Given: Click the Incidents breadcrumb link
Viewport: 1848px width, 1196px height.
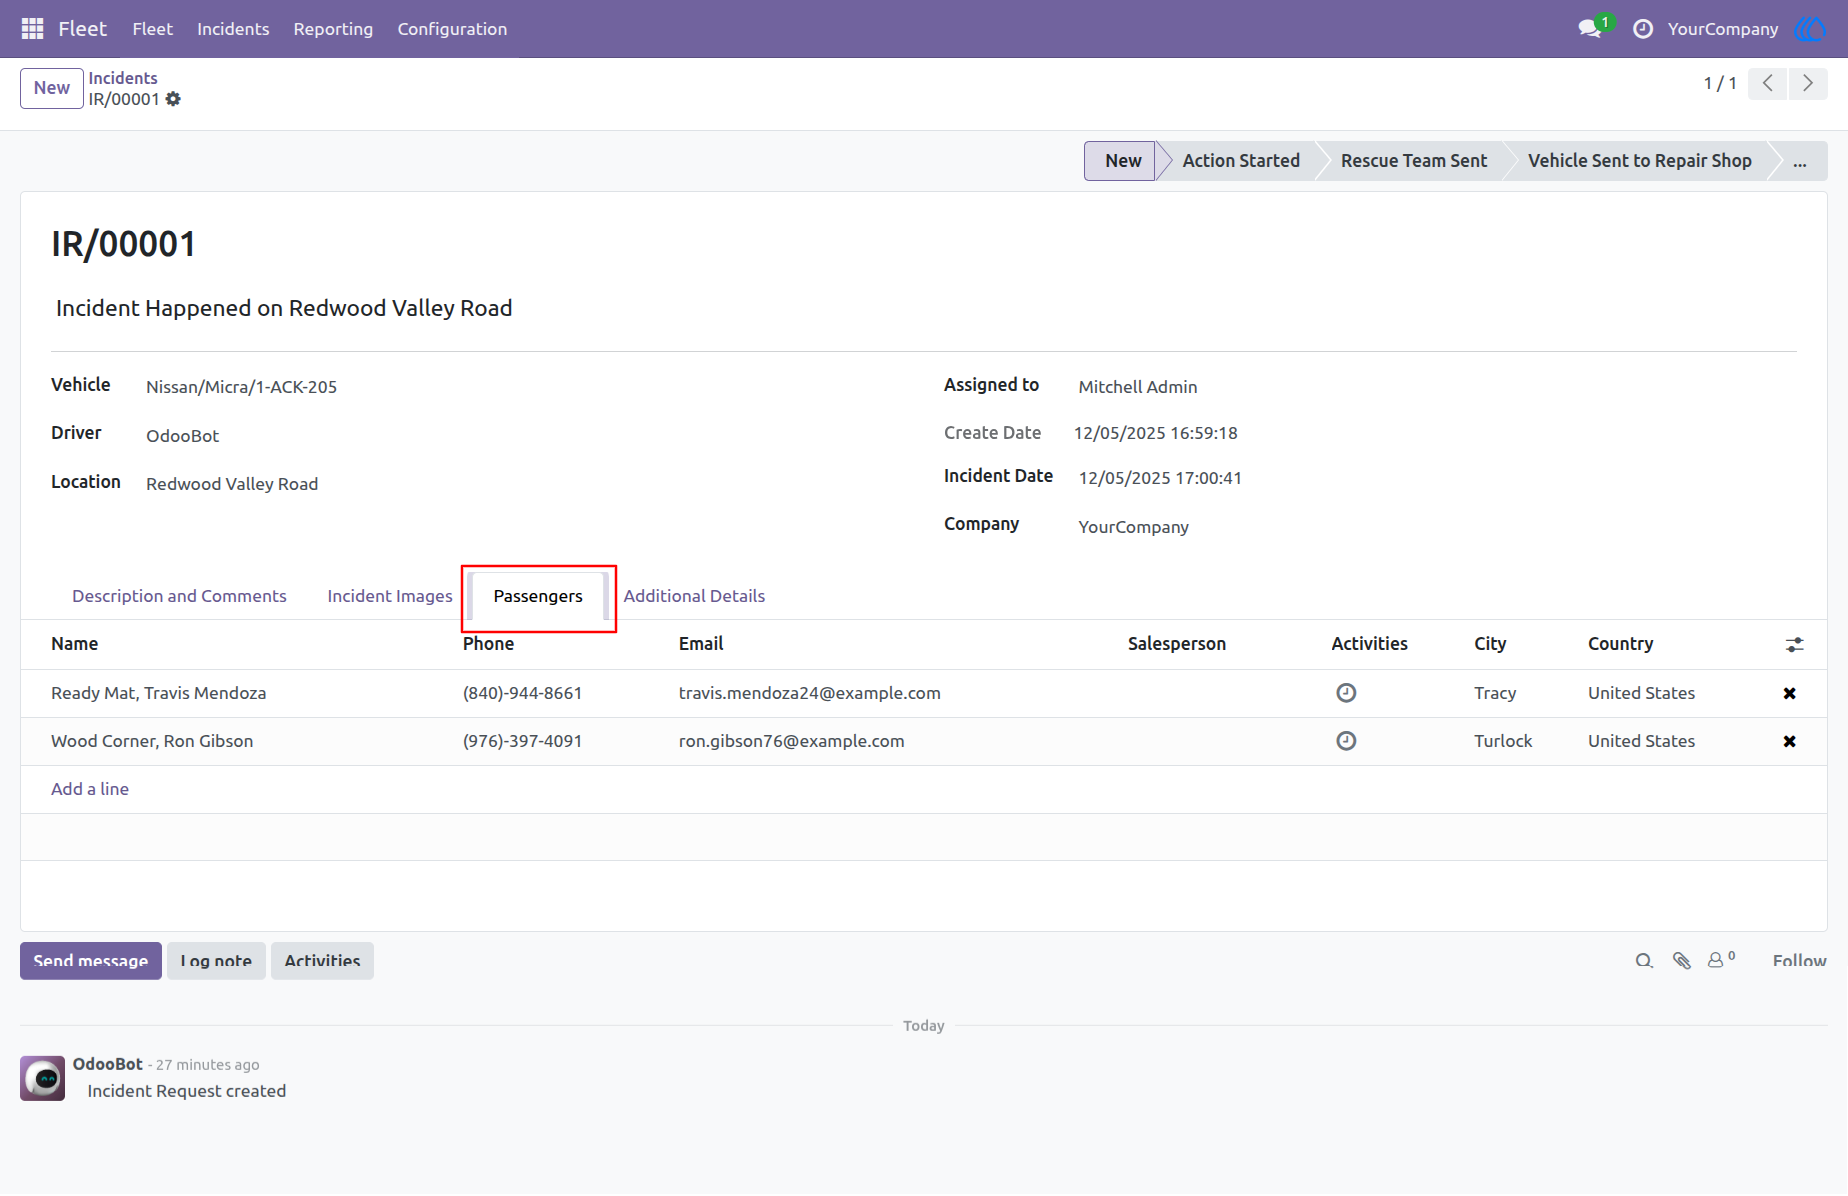Looking at the screenshot, I should pos(123,78).
